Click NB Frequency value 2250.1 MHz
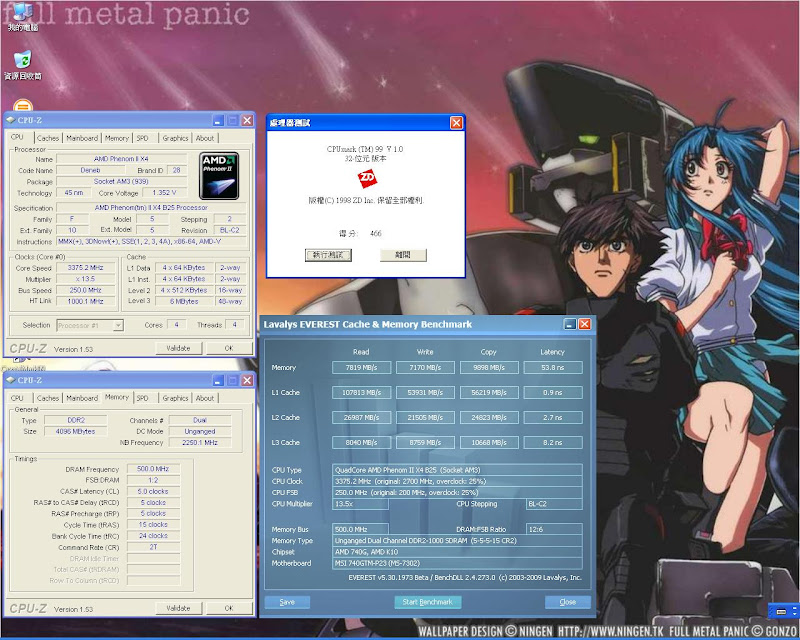 [200, 442]
